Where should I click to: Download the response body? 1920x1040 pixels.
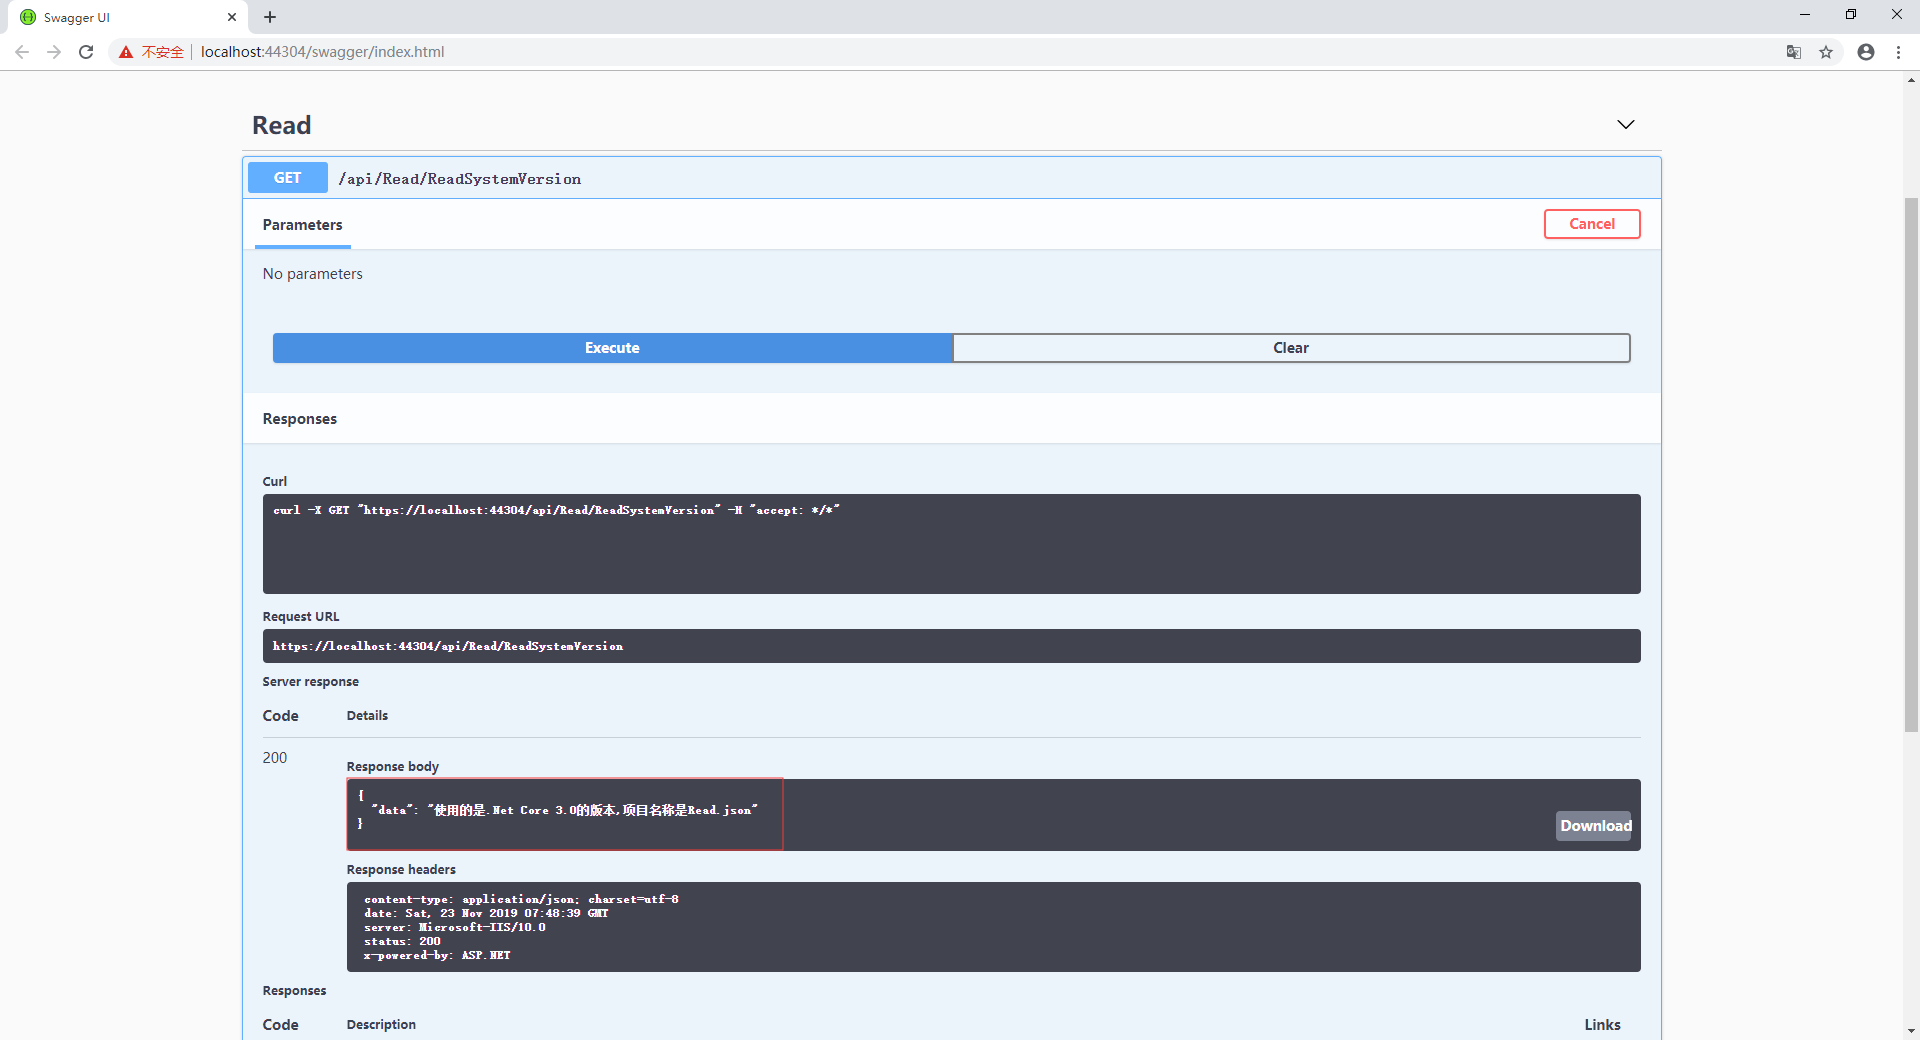(x=1594, y=826)
